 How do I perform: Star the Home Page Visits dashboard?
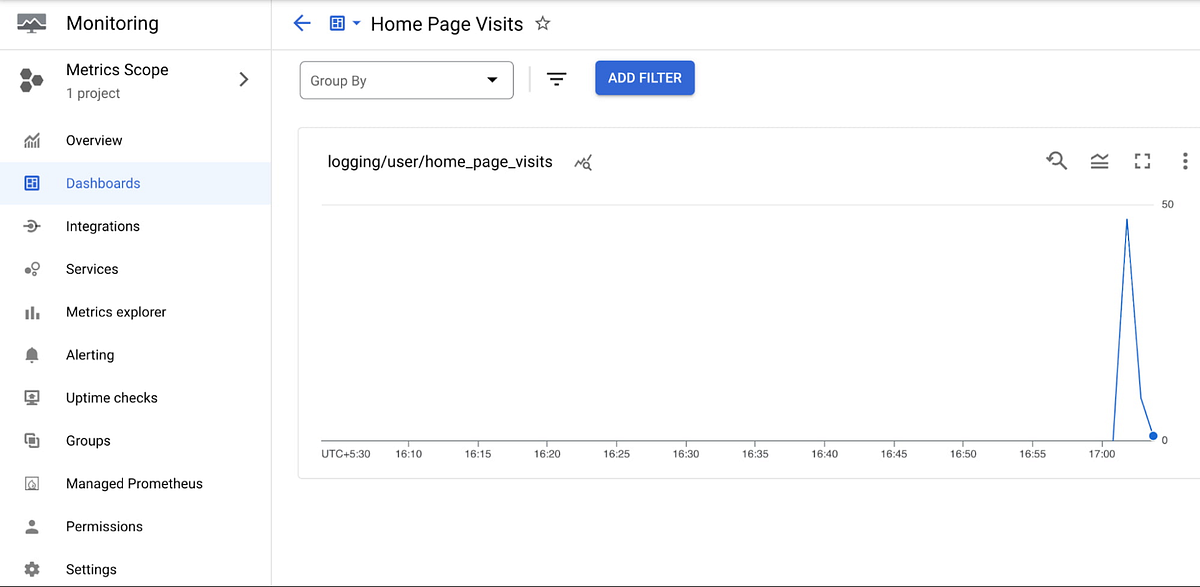542,23
